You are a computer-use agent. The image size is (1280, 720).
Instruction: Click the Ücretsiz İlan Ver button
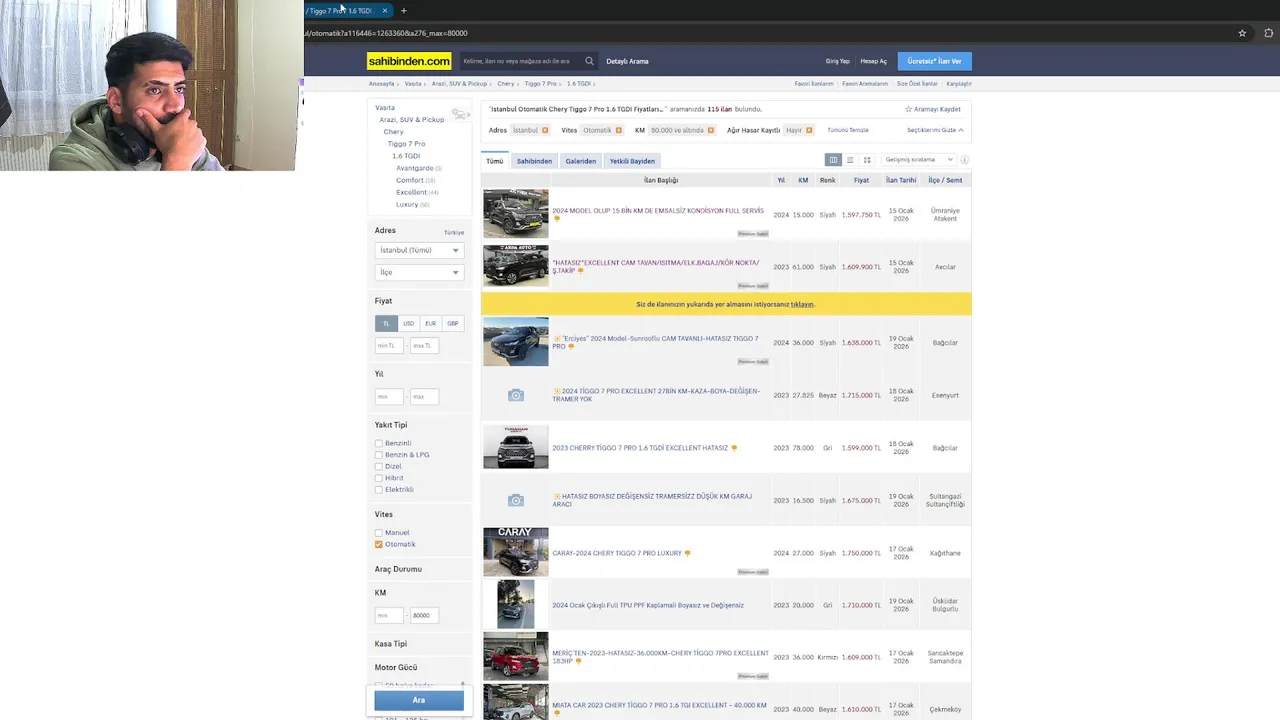935,61
